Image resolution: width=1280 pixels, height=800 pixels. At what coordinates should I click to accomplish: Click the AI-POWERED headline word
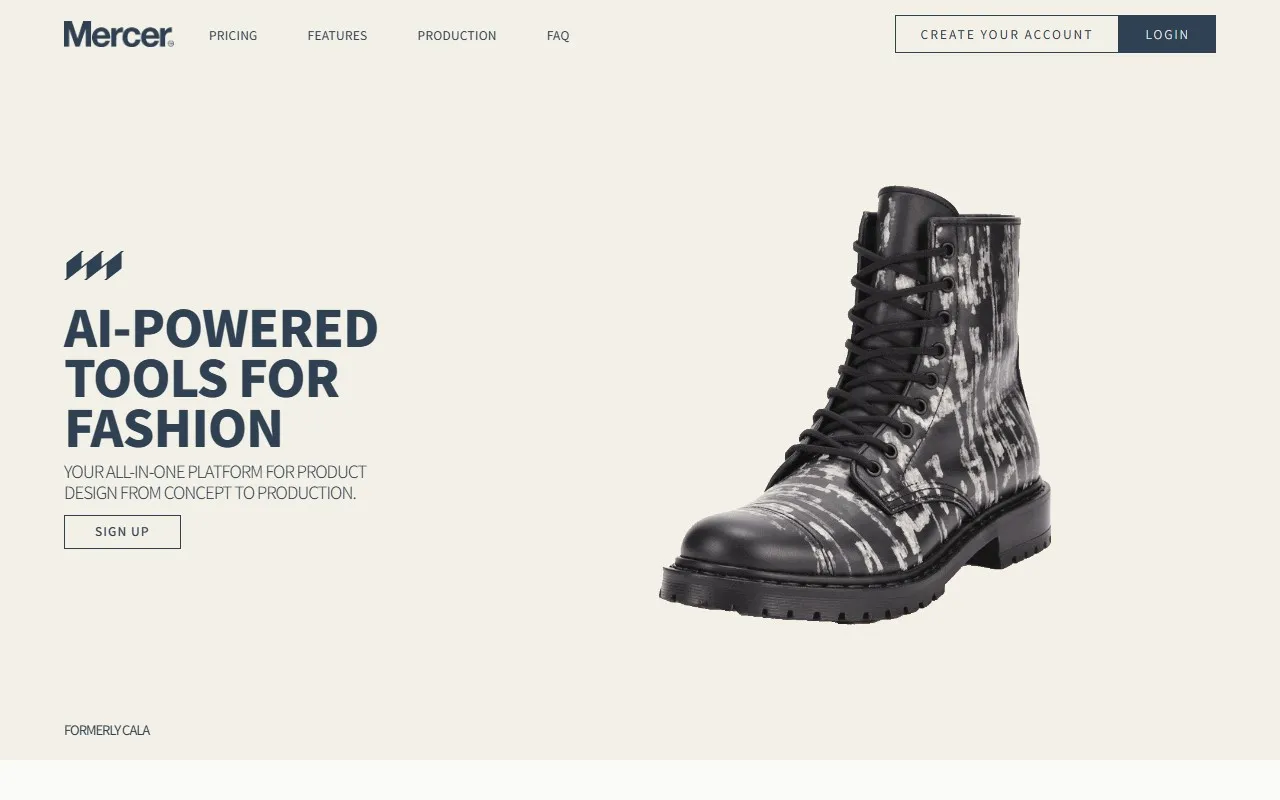point(221,329)
